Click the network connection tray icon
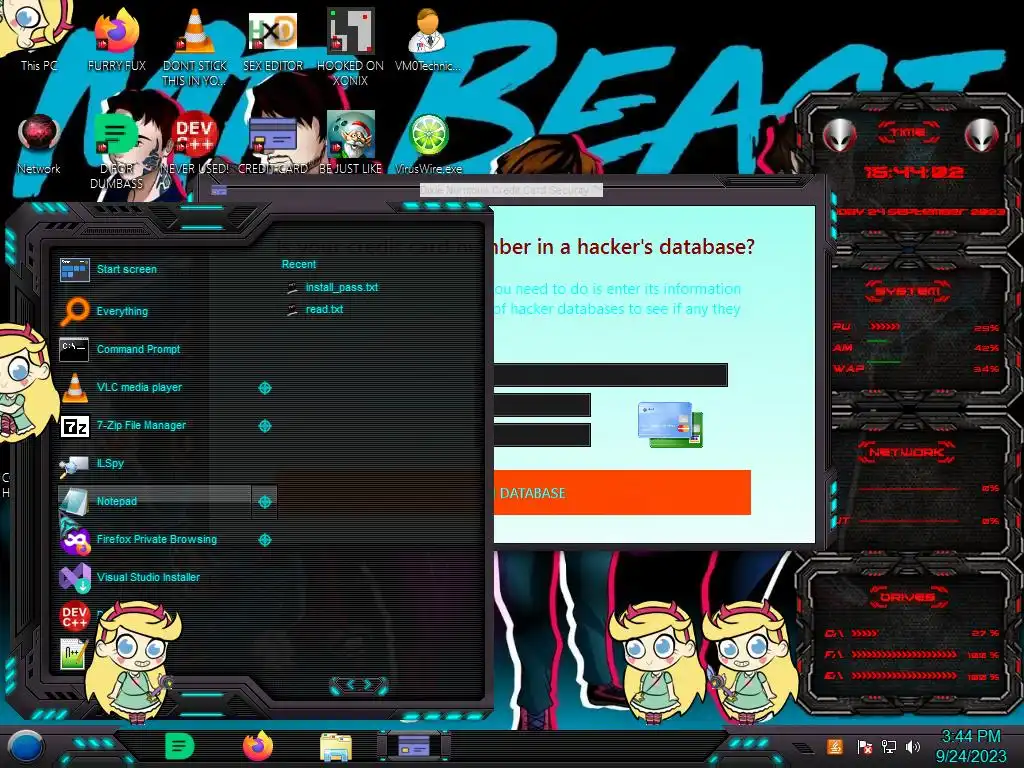Image resolution: width=1024 pixels, height=768 pixels. tap(888, 747)
